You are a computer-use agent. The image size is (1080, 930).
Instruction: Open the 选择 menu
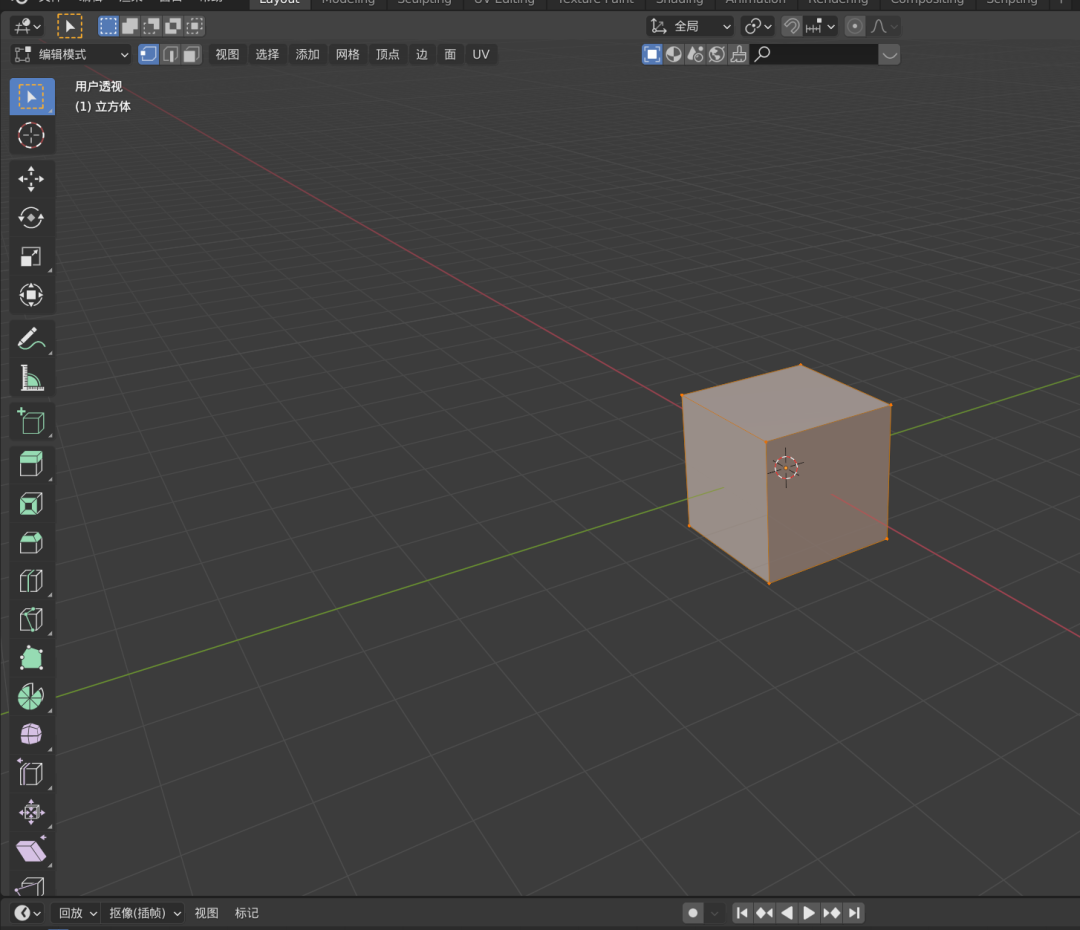coord(267,54)
